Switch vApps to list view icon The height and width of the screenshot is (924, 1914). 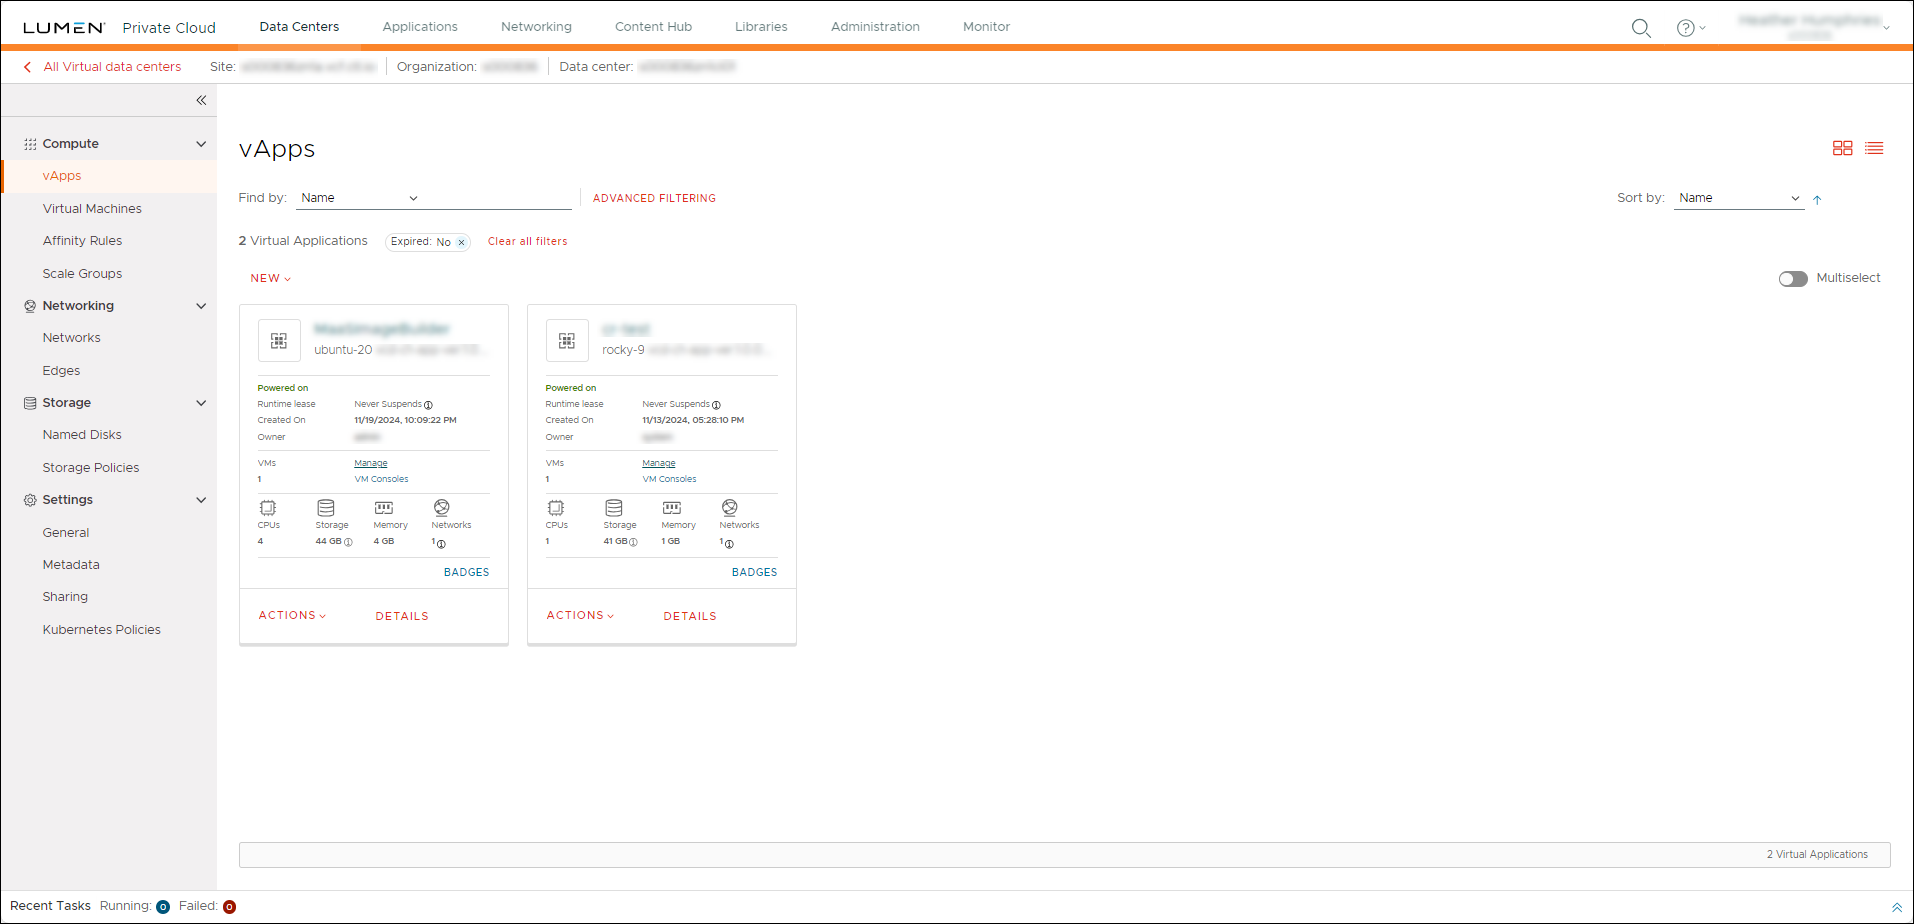coord(1875,147)
